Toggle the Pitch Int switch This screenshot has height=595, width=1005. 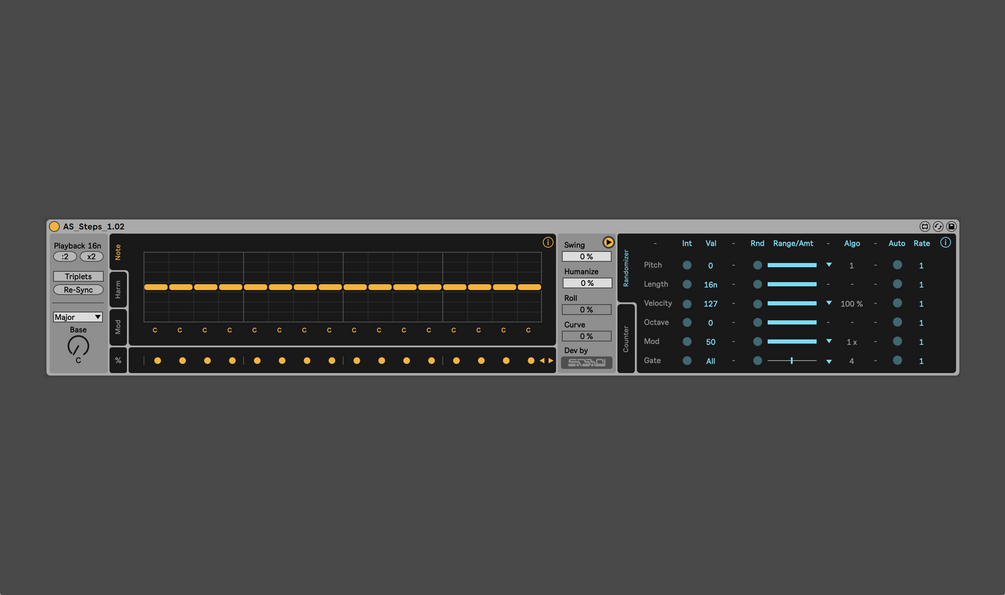click(687, 265)
